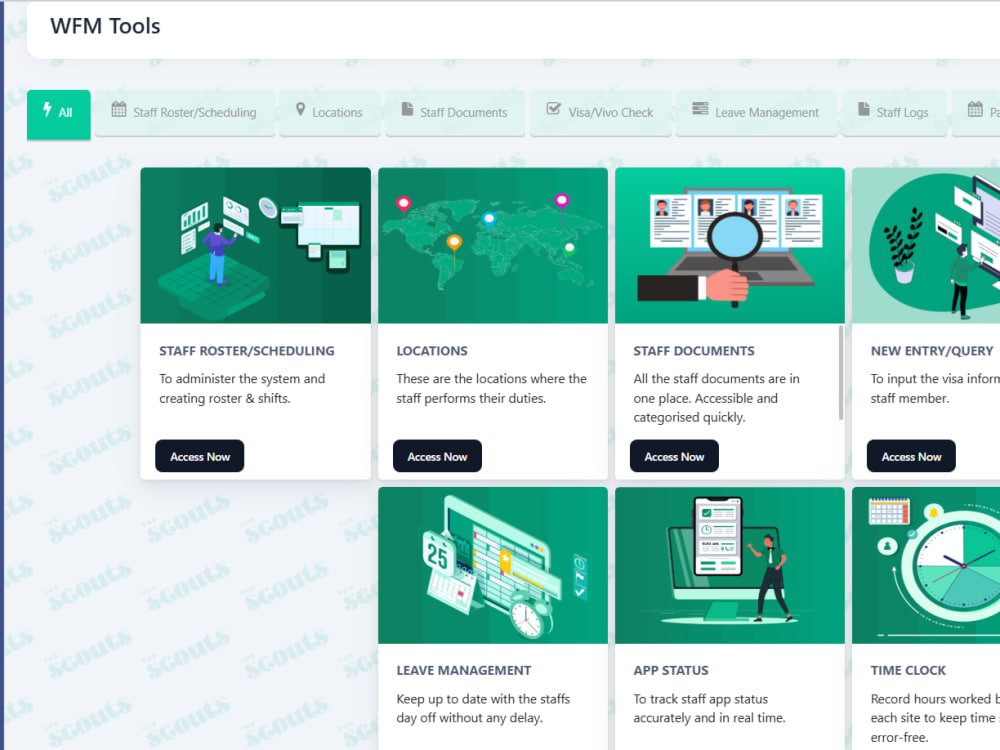This screenshot has height=750, width=1000.
Task: Click the LEAVE MANAGEMENT card title
Action: 464,670
